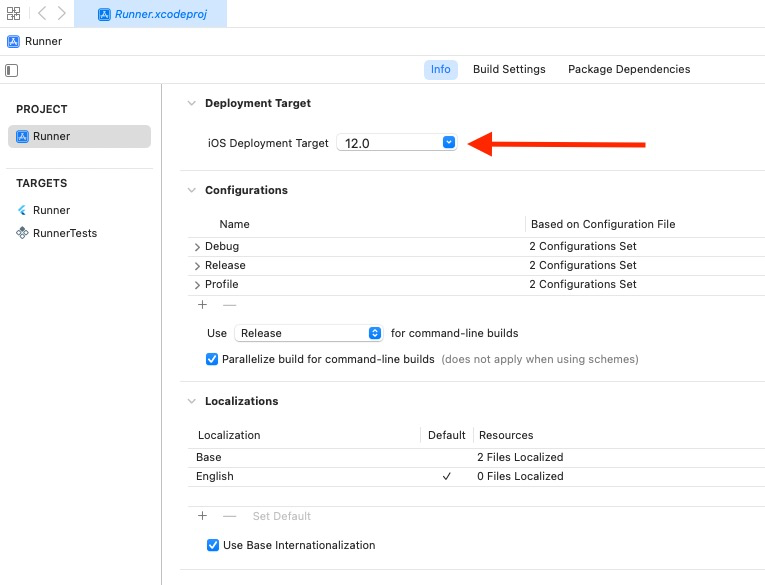Open the related items grid menu
Viewport: 765px width, 585px height.
point(14,13)
